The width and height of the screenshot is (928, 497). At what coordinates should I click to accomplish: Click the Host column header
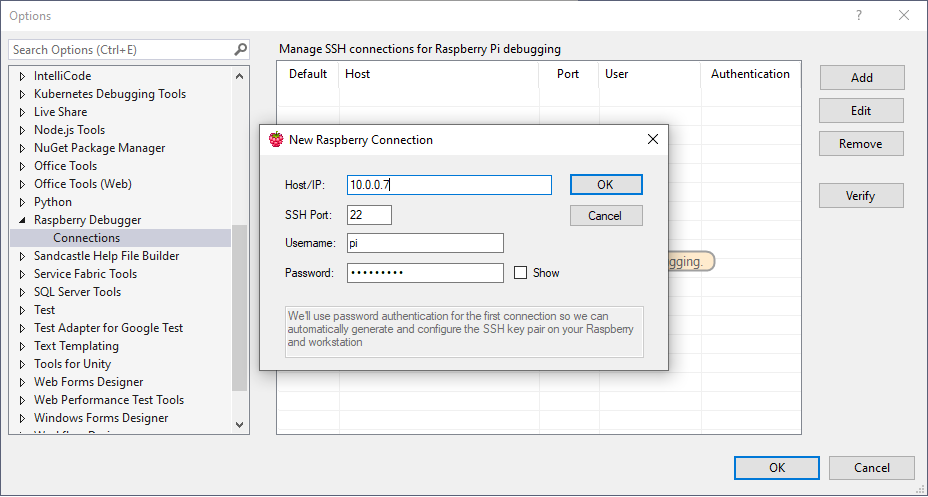tap(358, 74)
